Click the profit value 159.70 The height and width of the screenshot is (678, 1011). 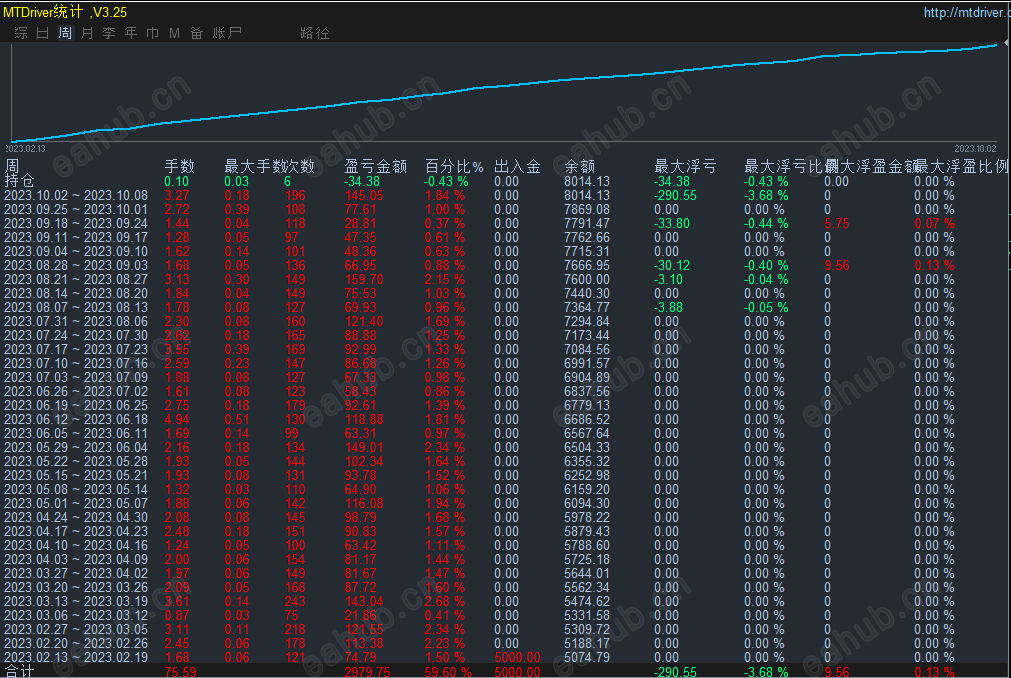coord(364,279)
